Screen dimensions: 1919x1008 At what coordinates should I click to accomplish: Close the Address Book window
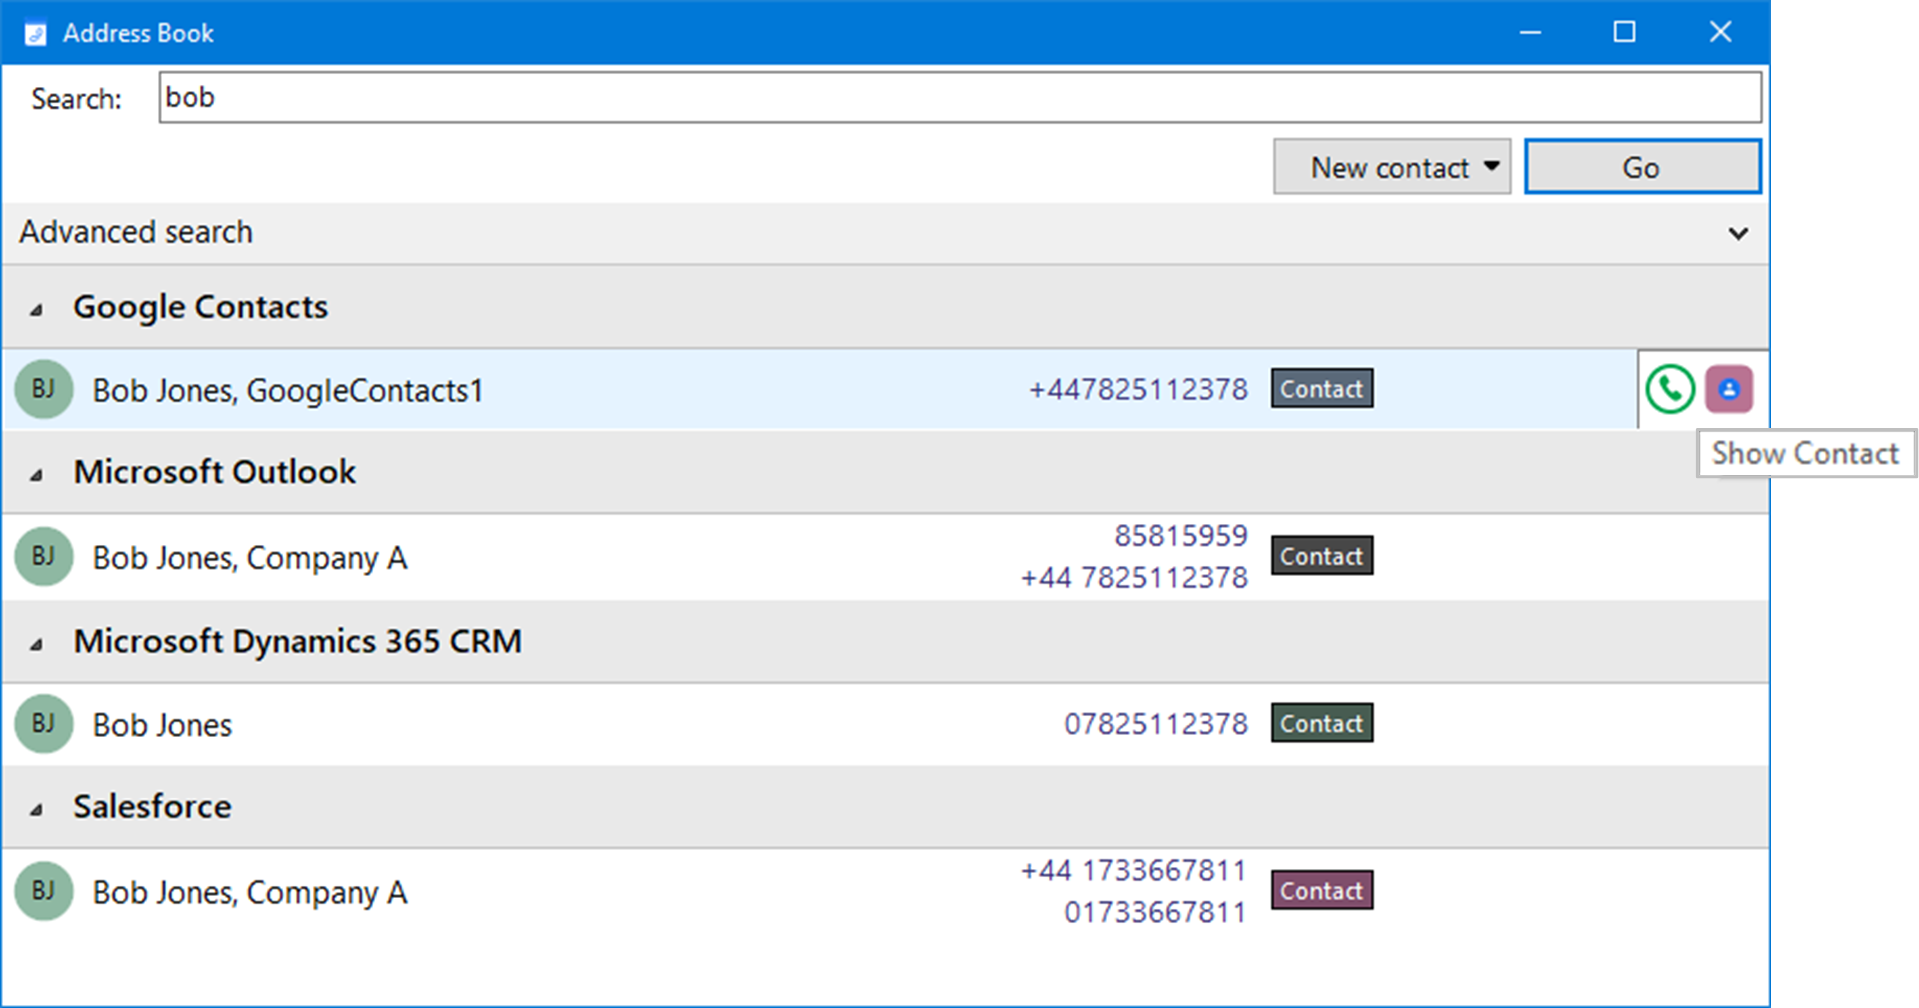tap(1720, 32)
